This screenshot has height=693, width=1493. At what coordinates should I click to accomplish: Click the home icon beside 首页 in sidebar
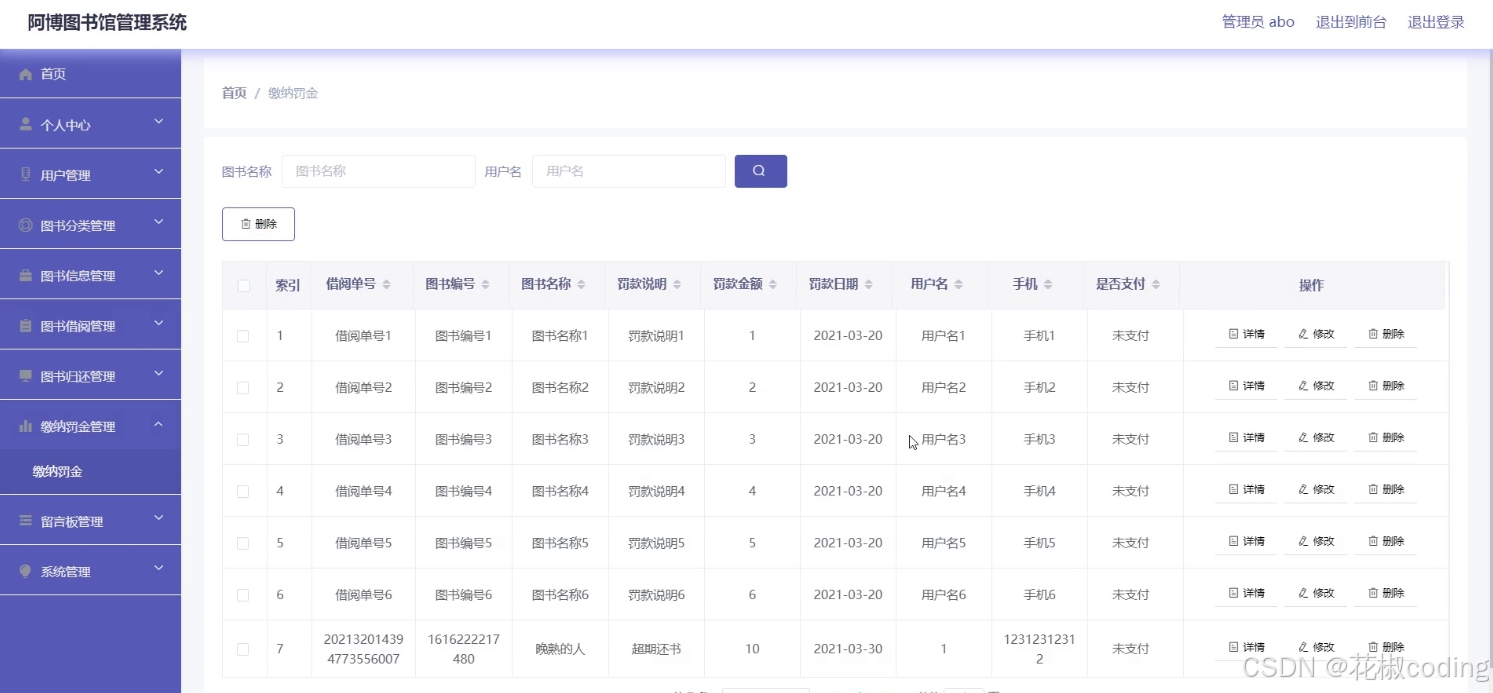(x=25, y=73)
